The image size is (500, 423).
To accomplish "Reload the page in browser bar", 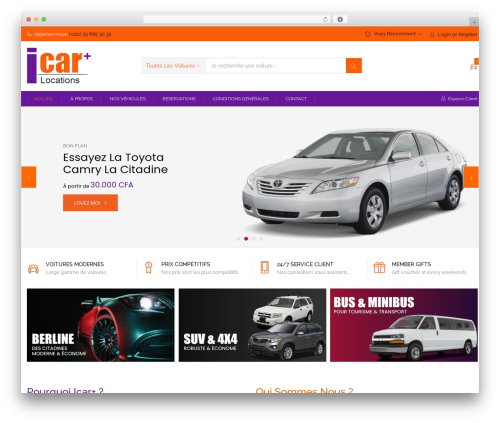I will click(325, 19).
